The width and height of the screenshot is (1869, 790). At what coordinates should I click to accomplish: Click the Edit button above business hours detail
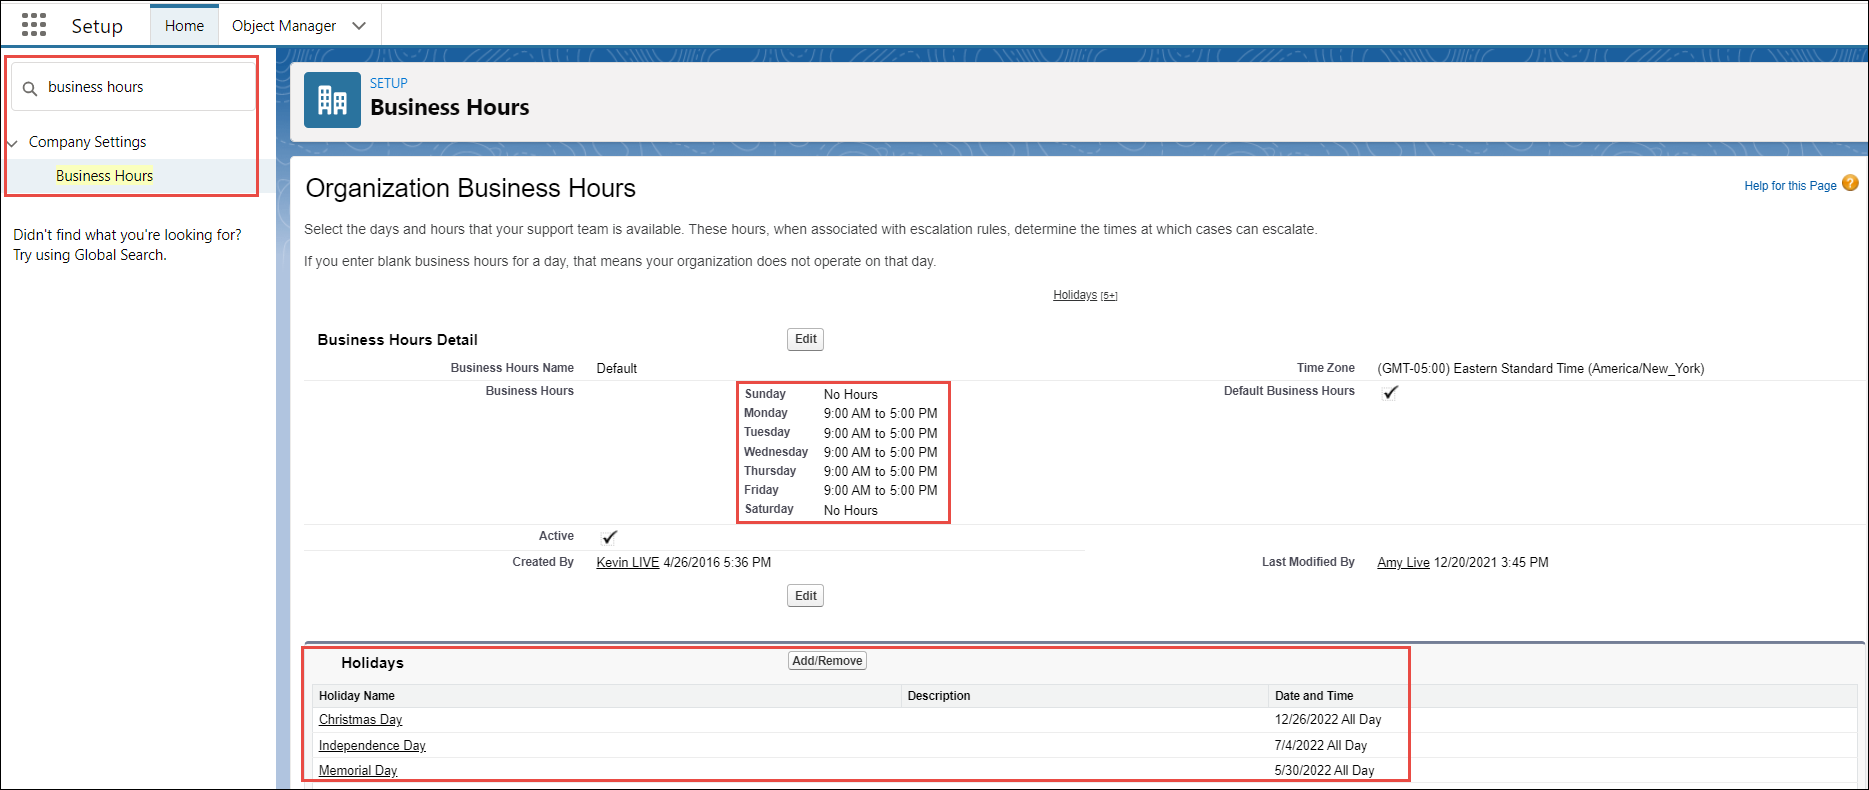click(805, 339)
